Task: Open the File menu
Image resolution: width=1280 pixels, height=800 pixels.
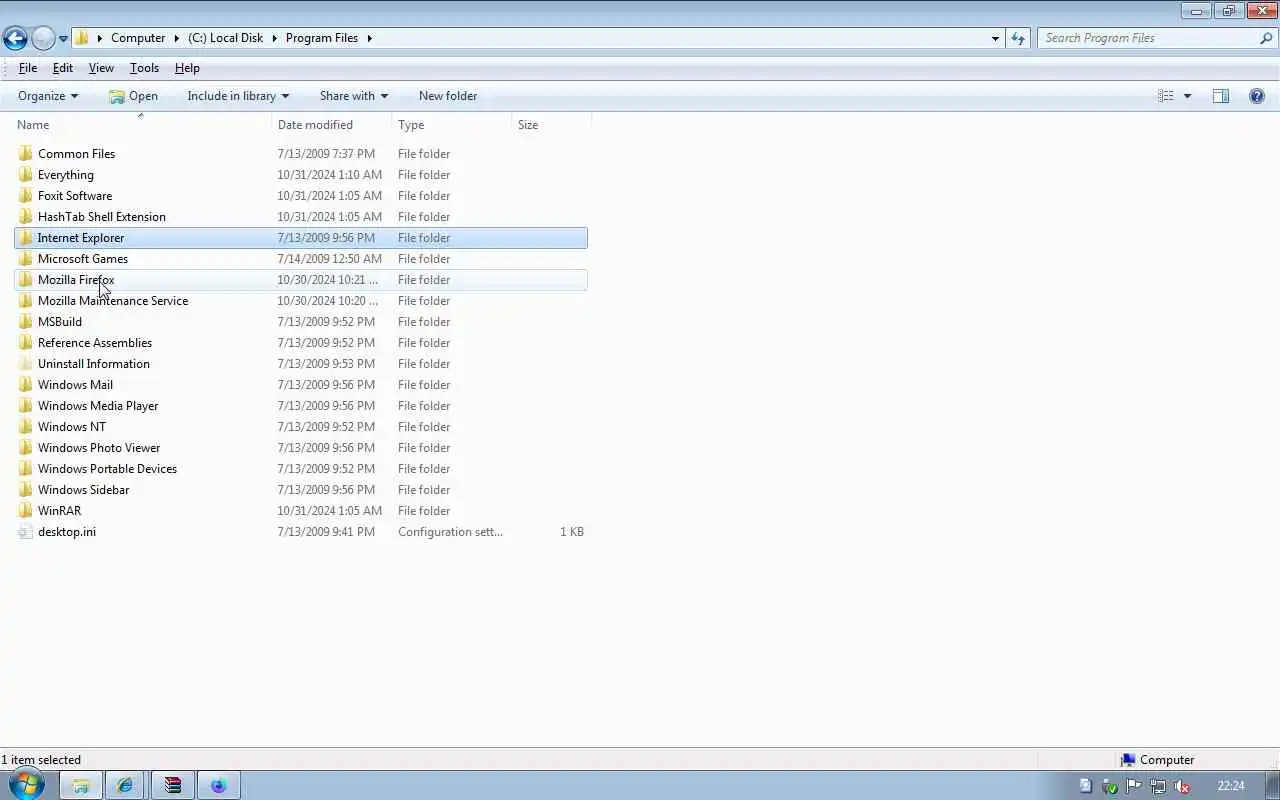Action: tap(28, 68)
